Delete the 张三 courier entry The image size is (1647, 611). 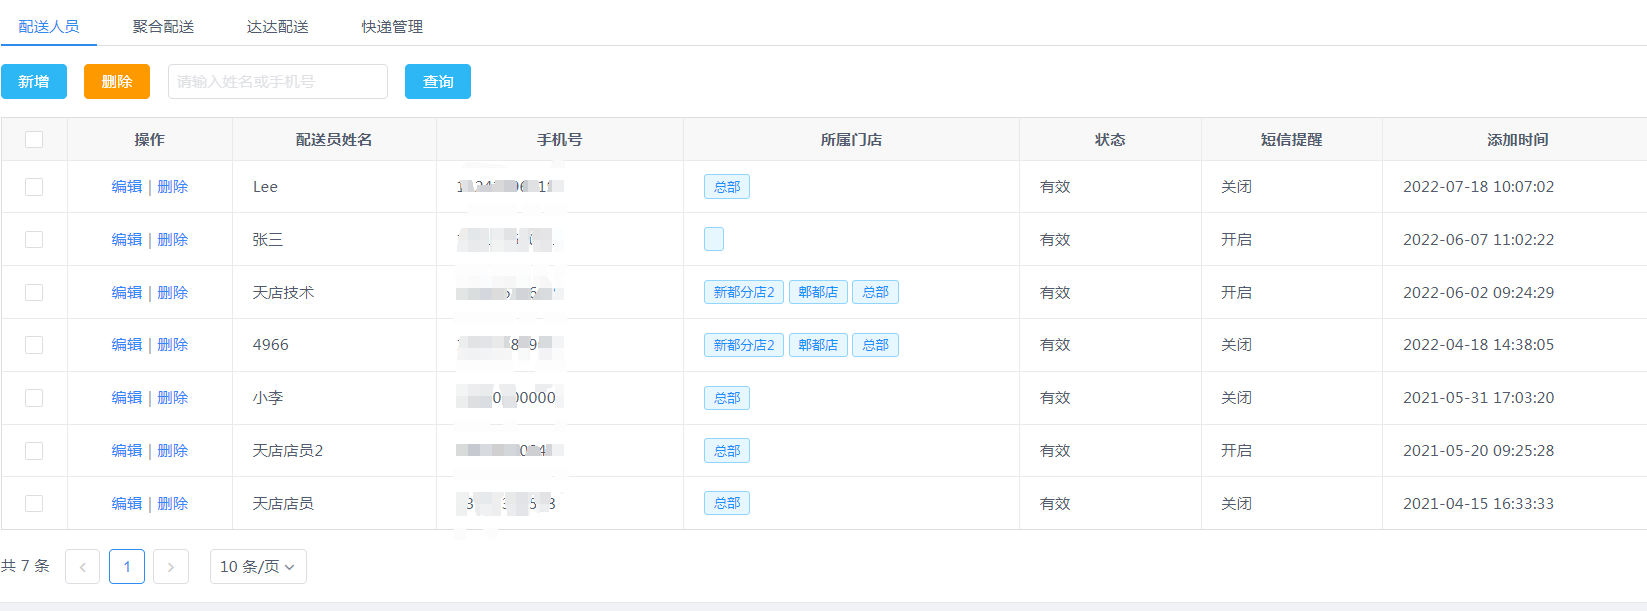tap(173, 240)
